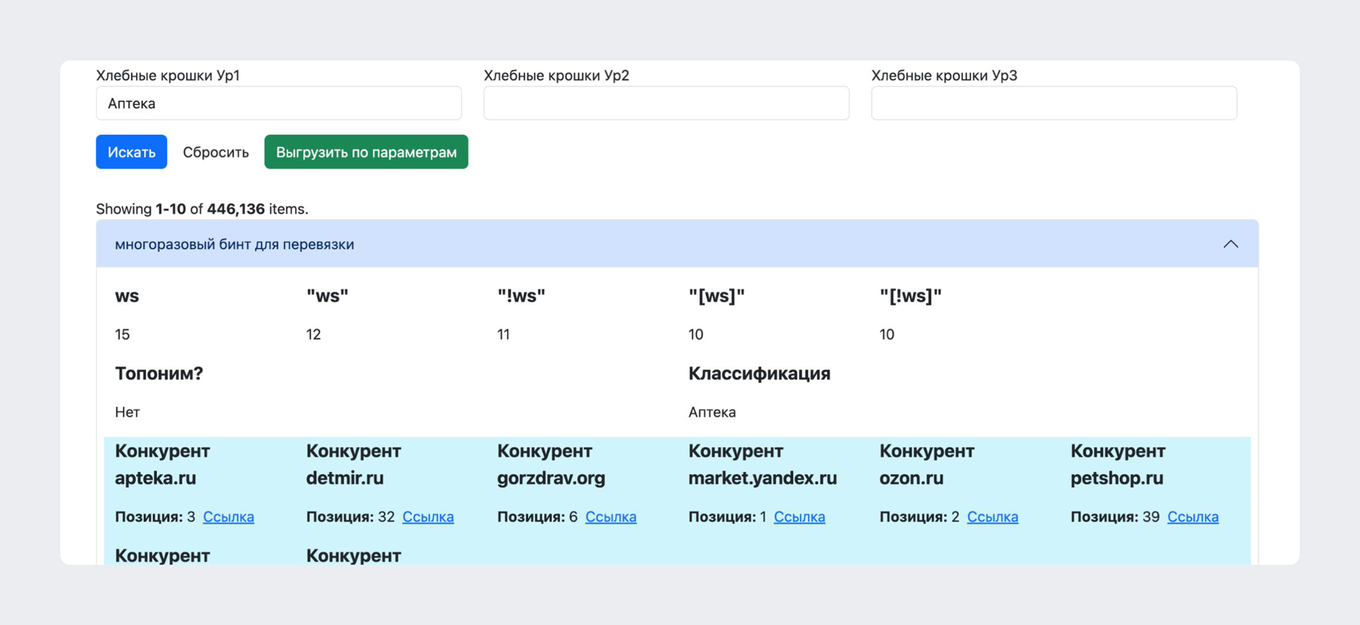Follow the Ссылка link under ozon.ru
The image size is (1360, 625).
(x=992, y=517)
